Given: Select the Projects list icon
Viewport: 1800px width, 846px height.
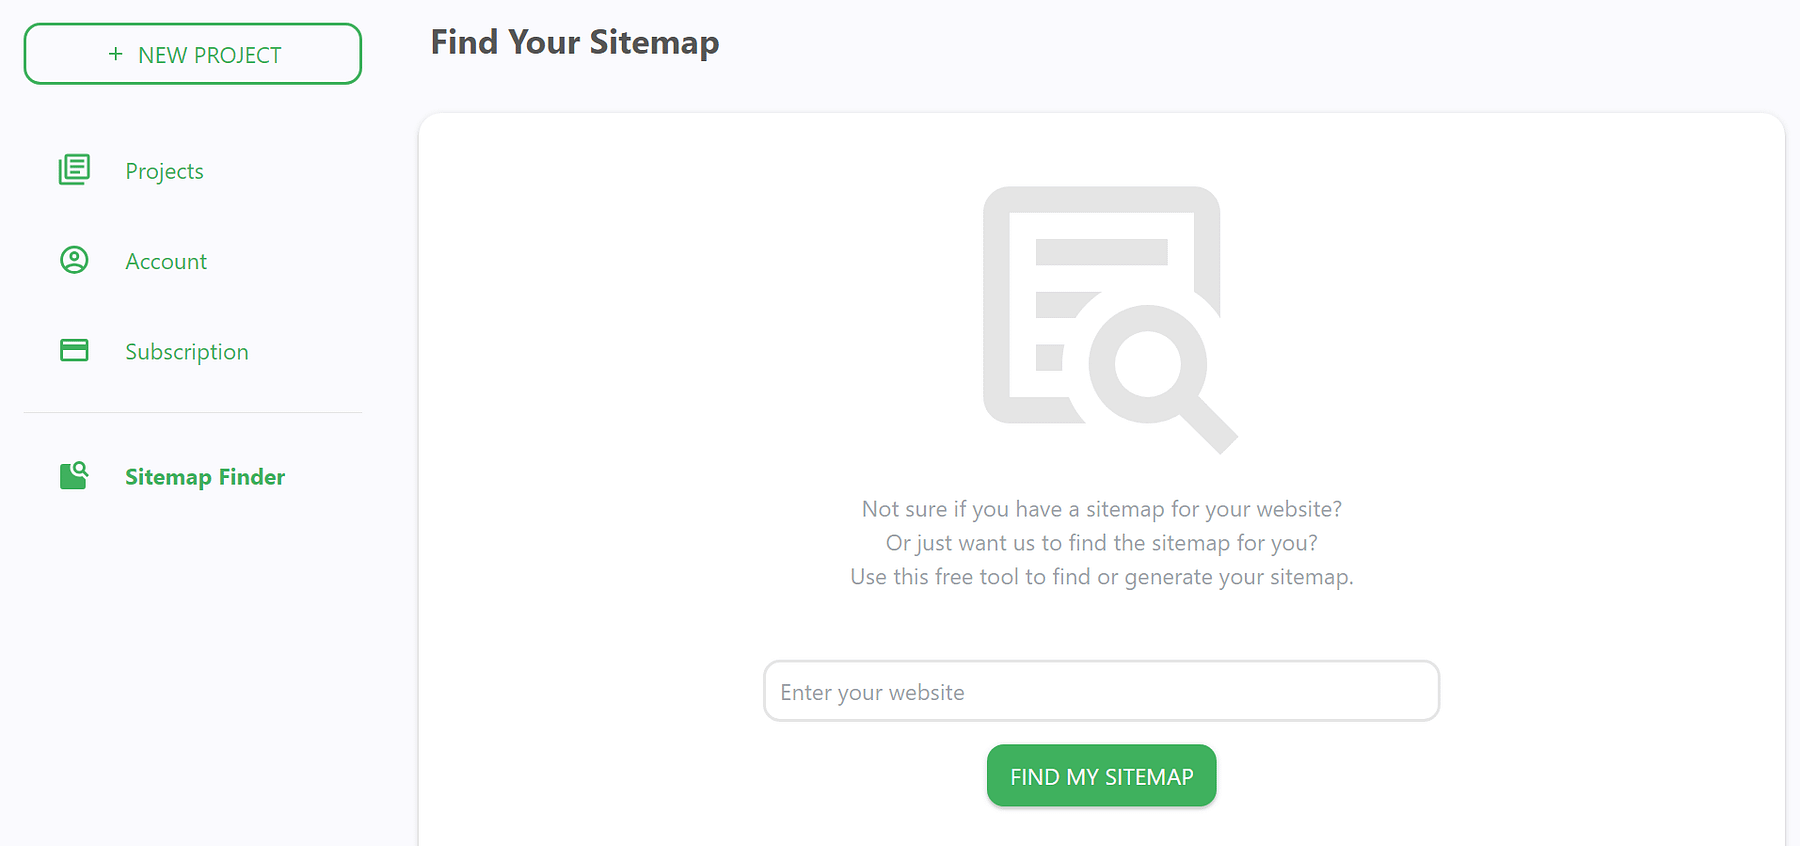Looking at the screenshot, I should [74, 170].
